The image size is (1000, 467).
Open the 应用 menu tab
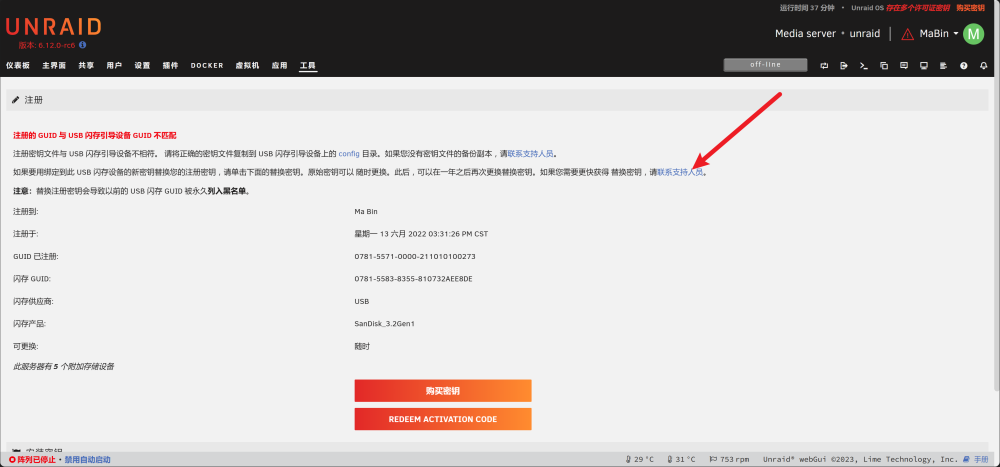pyautogui.click(x=279, y=65)
